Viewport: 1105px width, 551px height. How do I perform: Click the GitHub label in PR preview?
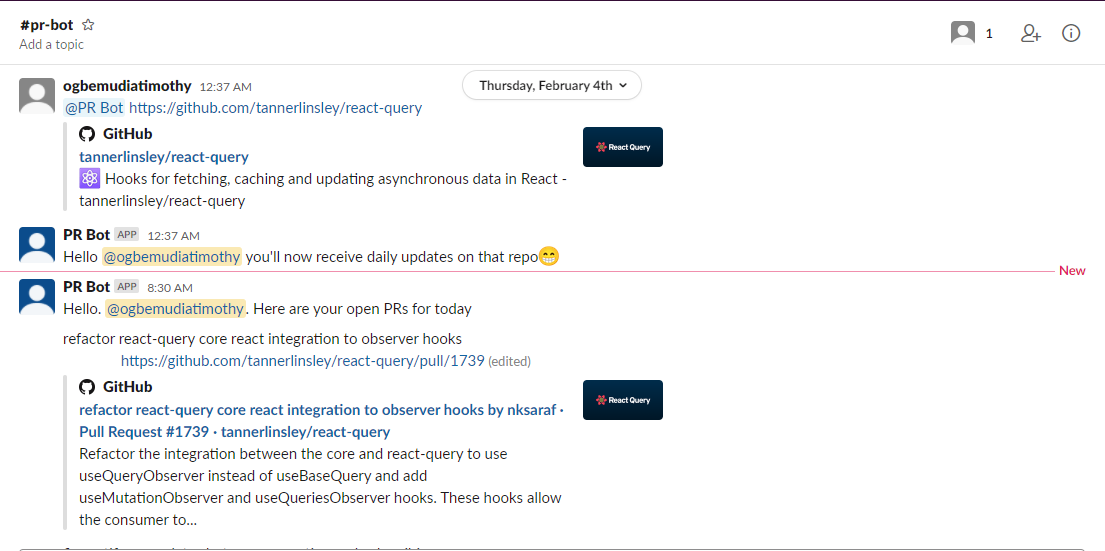pos(128,387)
